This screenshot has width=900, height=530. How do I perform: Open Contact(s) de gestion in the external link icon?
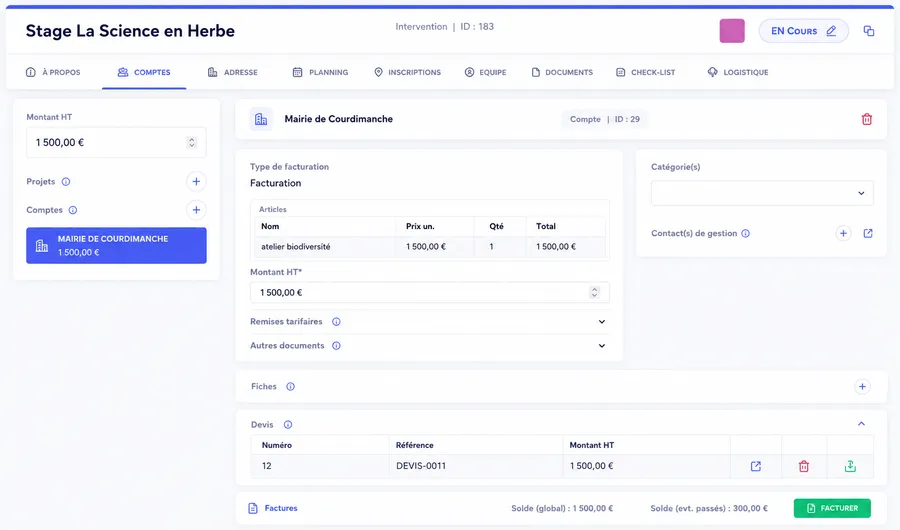[x=868, y=234]
